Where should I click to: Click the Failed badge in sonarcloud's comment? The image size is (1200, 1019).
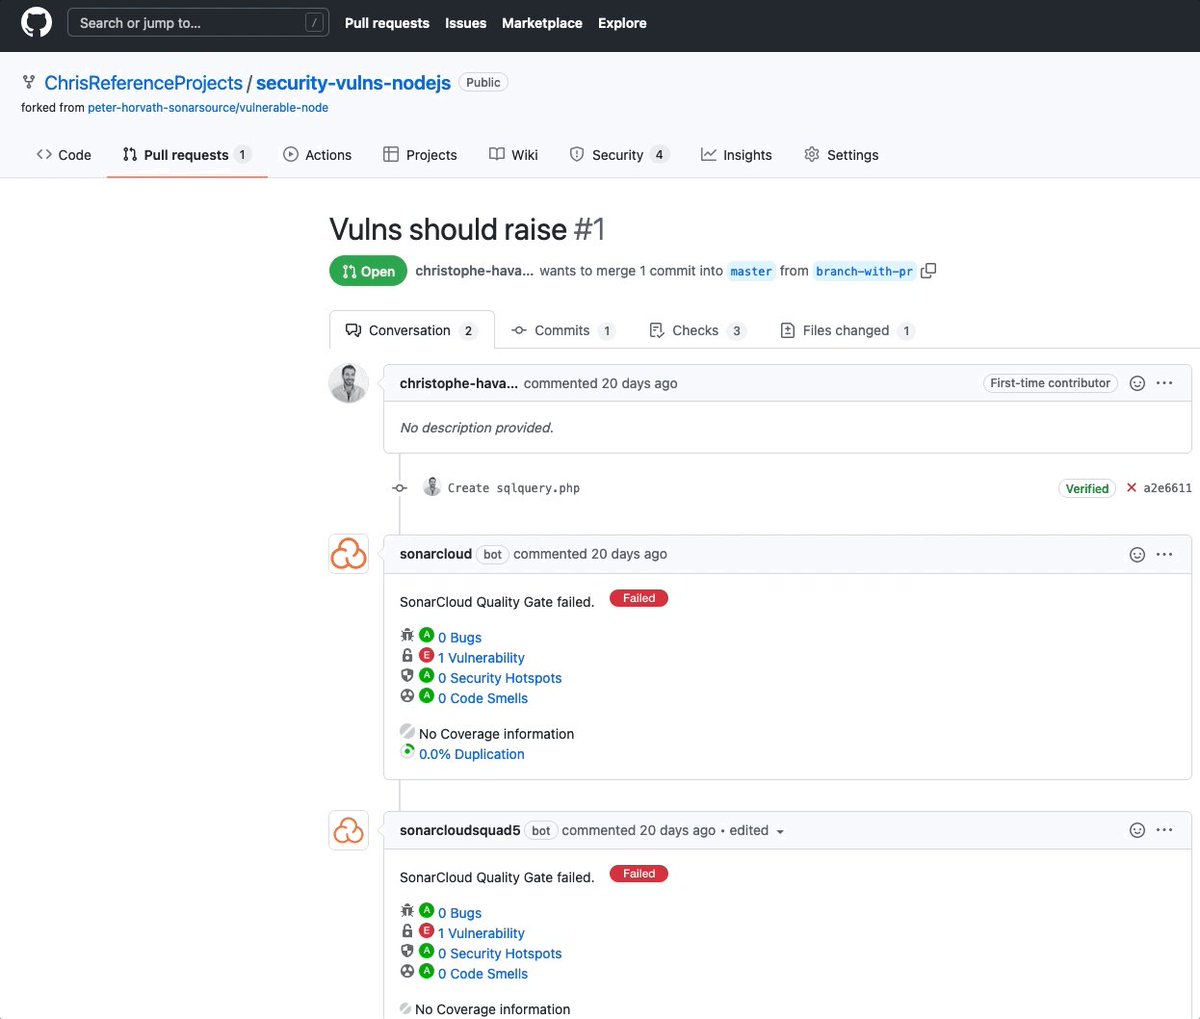click(639, 598)
